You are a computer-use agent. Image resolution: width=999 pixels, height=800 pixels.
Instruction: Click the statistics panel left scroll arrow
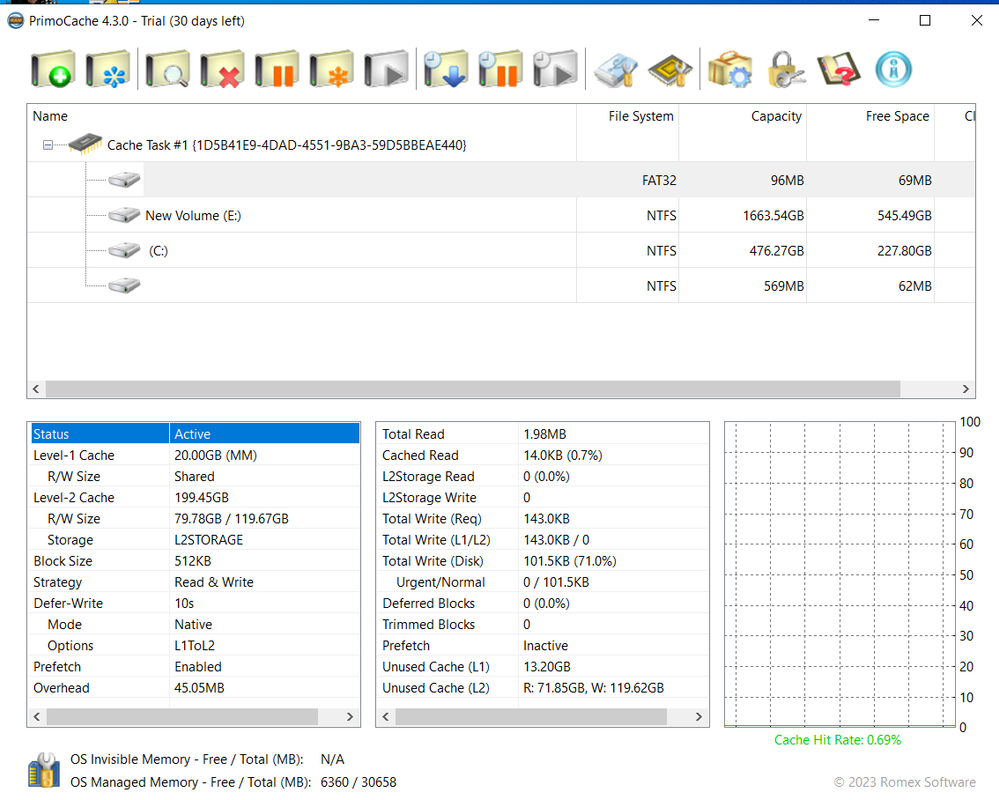point(385,717)
